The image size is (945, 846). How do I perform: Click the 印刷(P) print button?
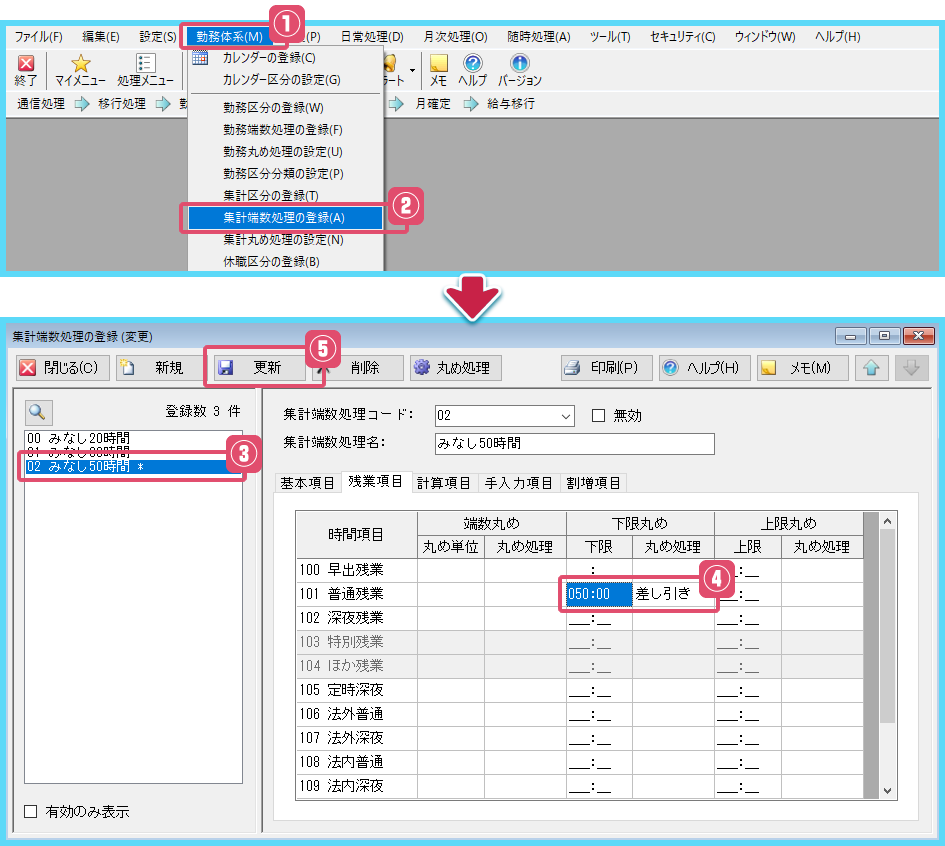603,368
